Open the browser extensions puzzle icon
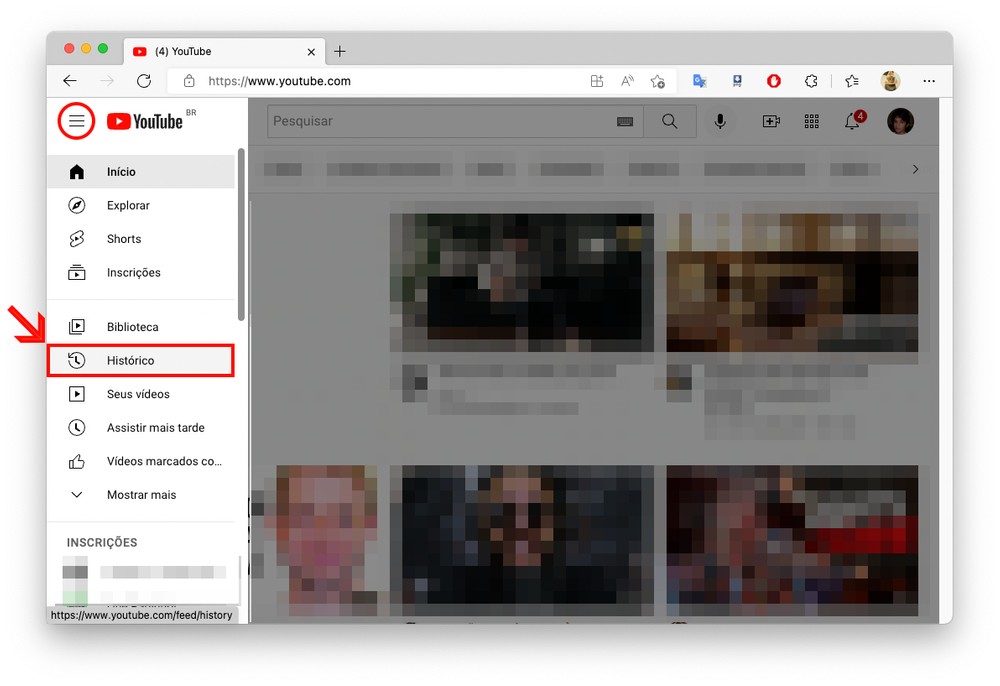1000x686 pixels. [811, 81]
